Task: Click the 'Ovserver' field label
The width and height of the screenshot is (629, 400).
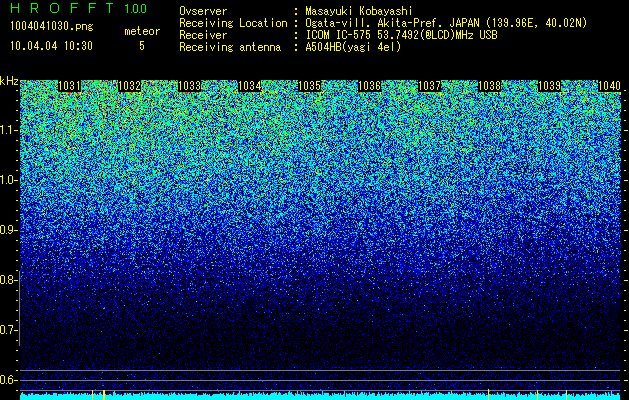Action: [x=203, y=11]
